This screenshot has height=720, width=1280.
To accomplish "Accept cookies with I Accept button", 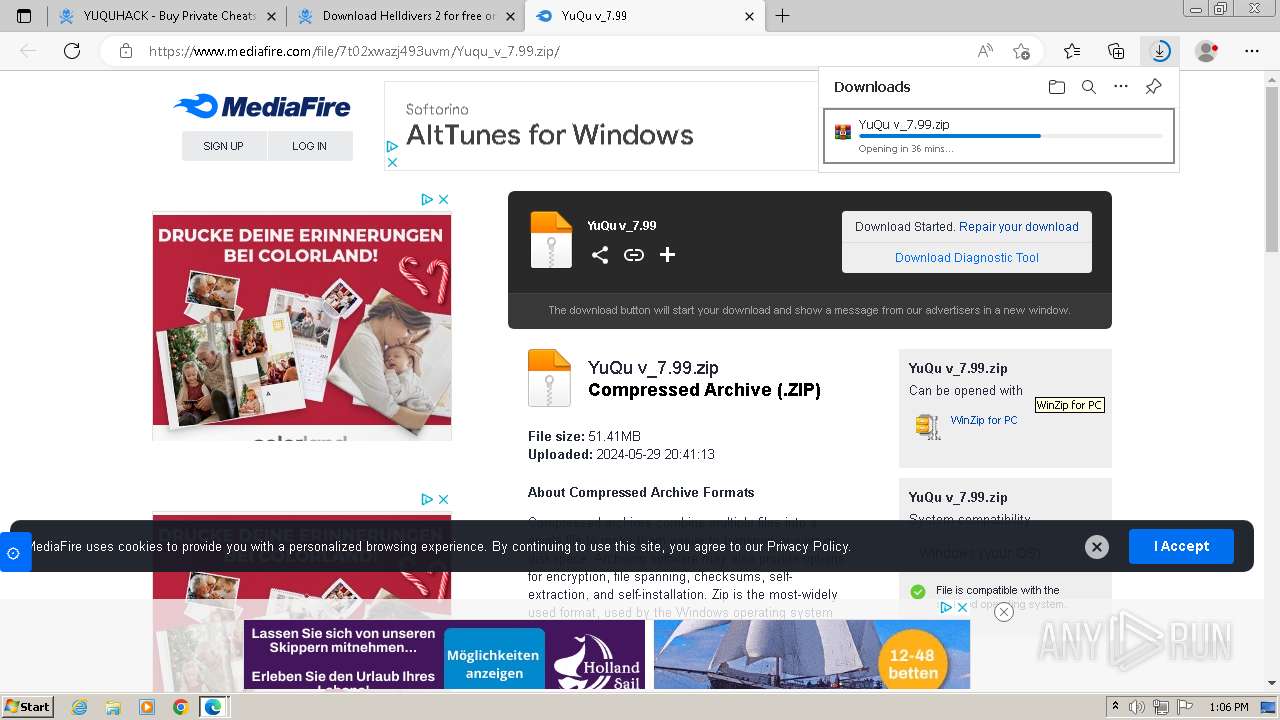I will click(x=1181, y=546).
